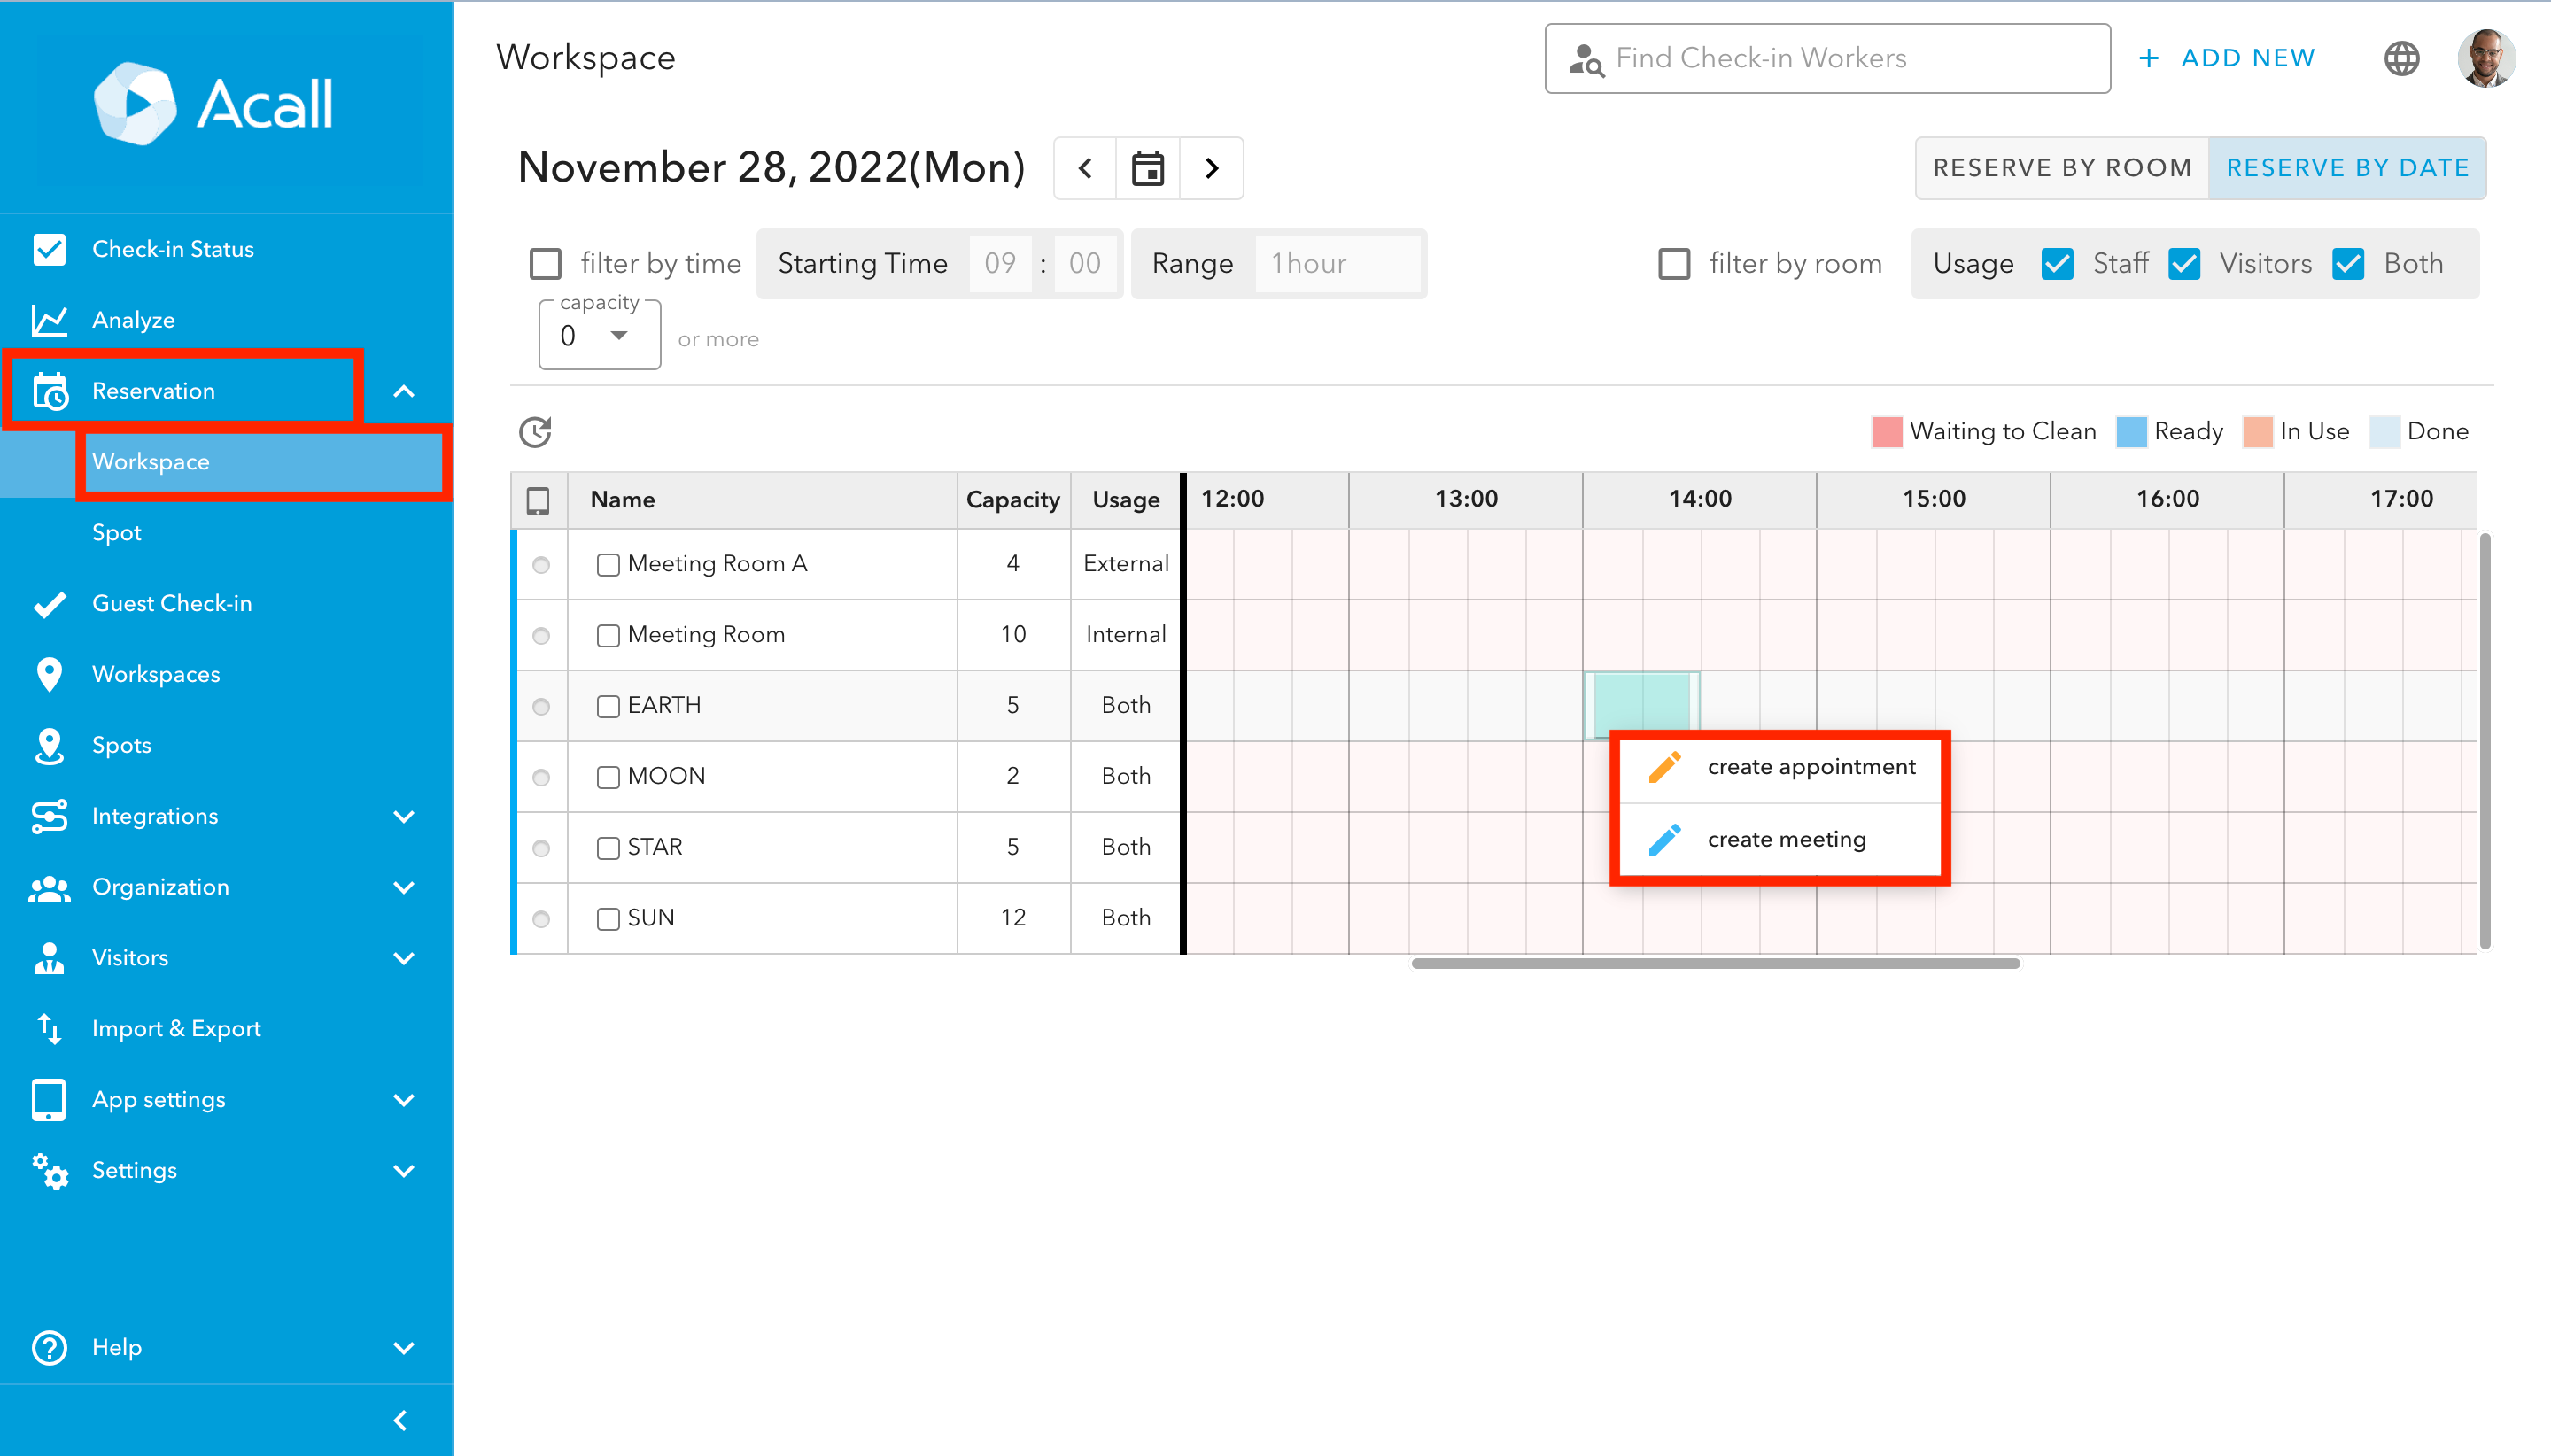Collapse sidebar with bottom left arrow
This screenshot has height=1456, width=2551.
400,1420
